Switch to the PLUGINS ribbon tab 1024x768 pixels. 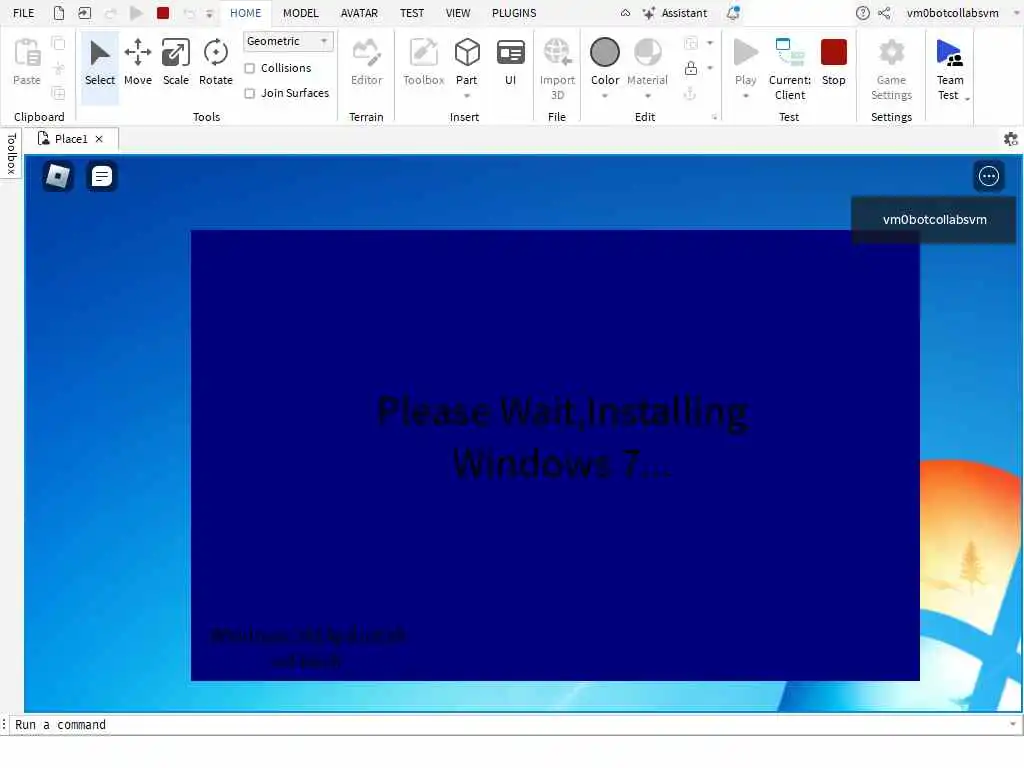[514, 12]
